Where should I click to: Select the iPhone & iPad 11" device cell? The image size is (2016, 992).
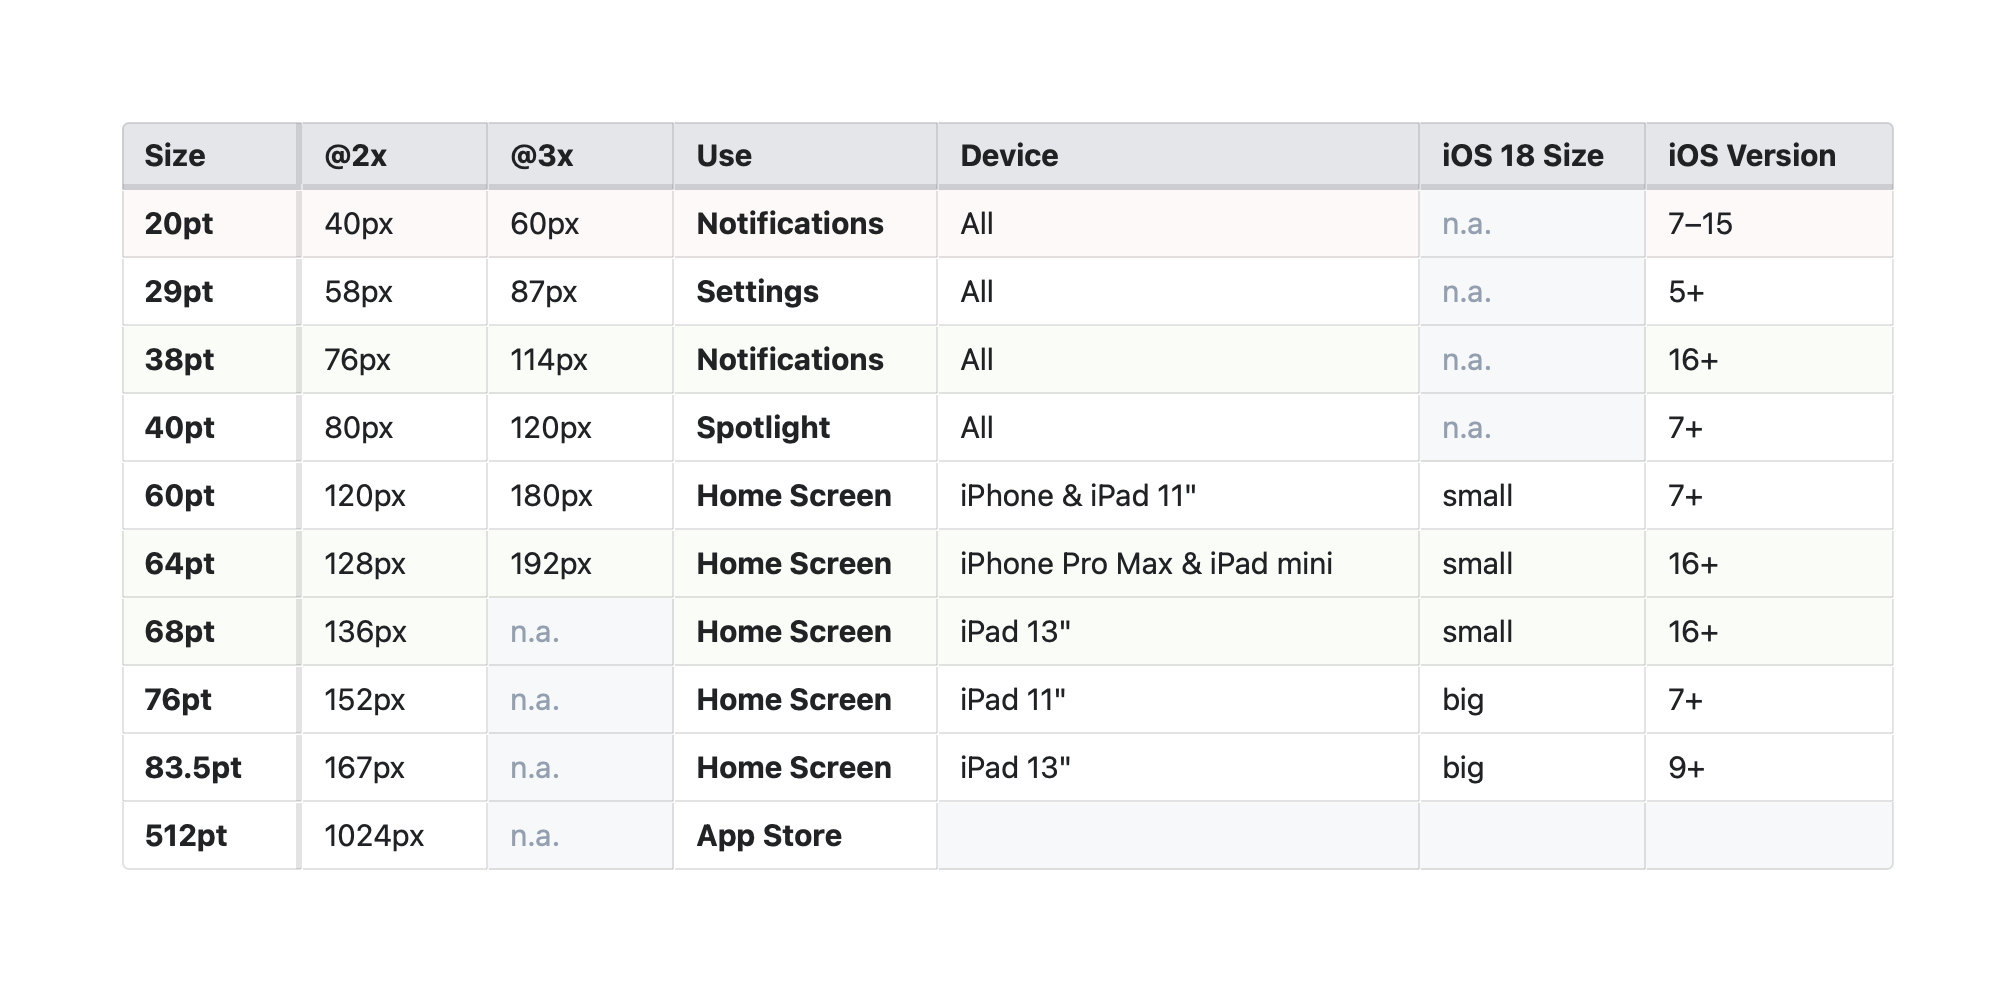click(x=1078, y=496)
